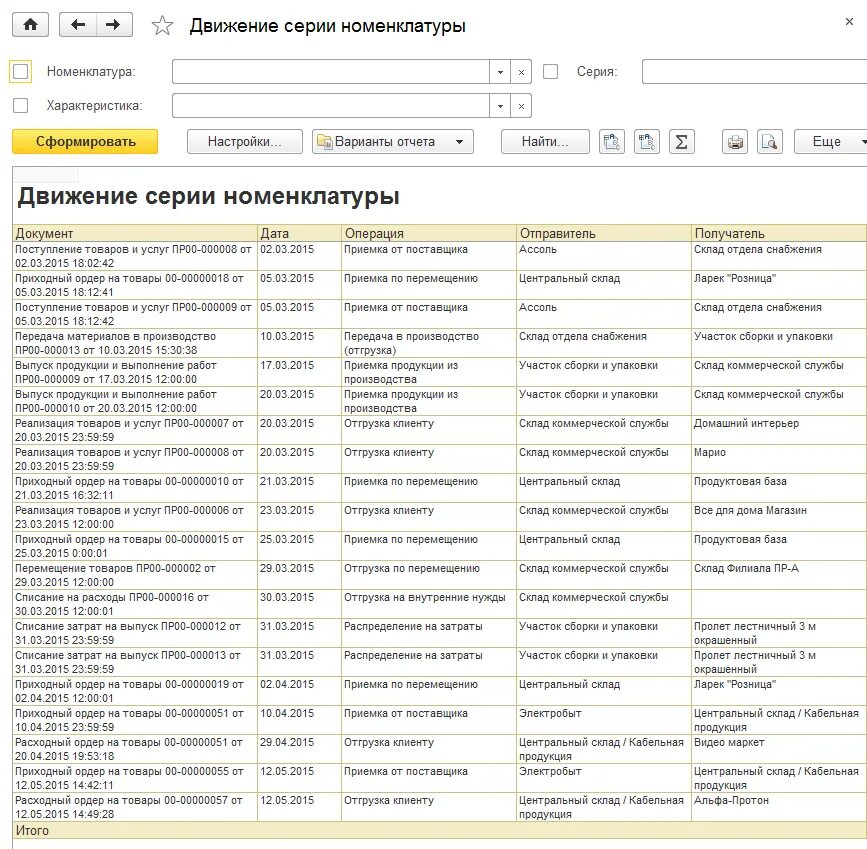Open the Характеристика field dropdown arrow

tap(500, 106)
